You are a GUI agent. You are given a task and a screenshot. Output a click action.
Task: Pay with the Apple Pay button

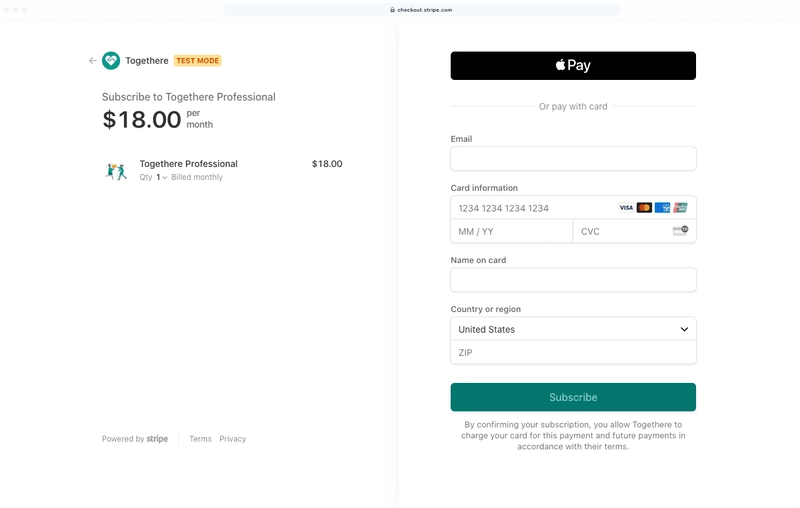tap(573, 66)
